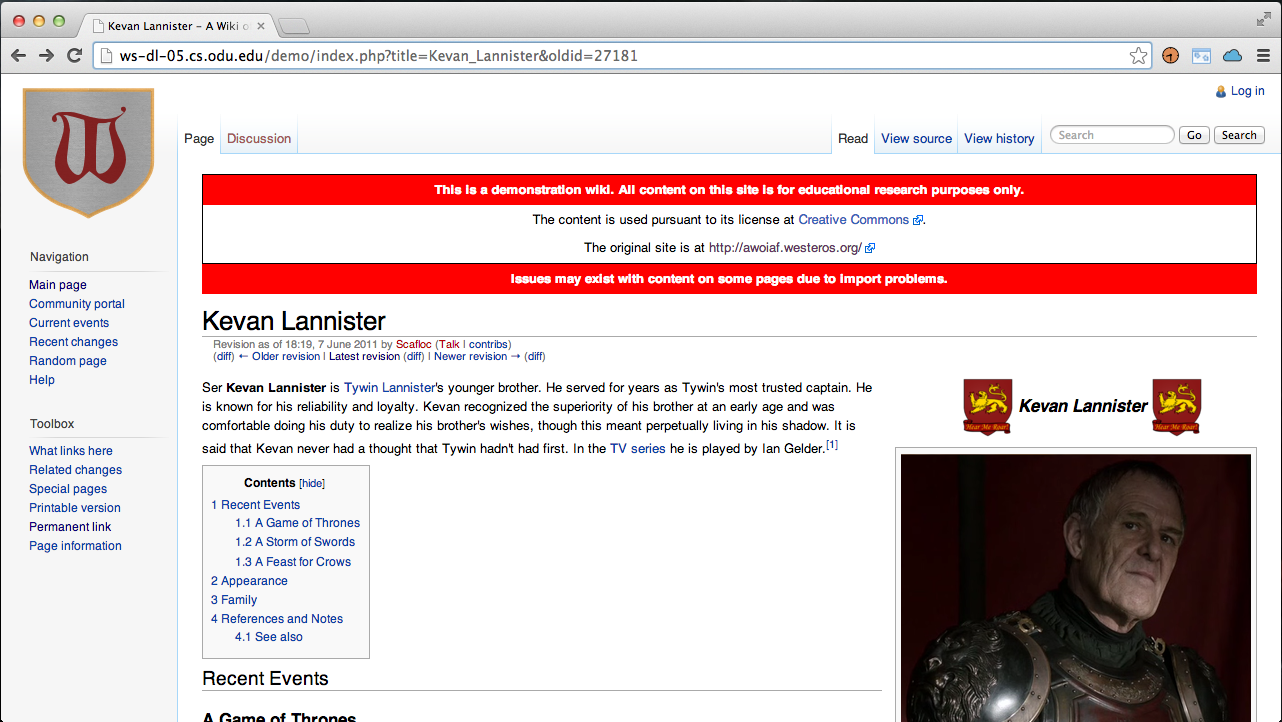
Task: Click the wiki shield logo
Action: [x=88, y=152]
